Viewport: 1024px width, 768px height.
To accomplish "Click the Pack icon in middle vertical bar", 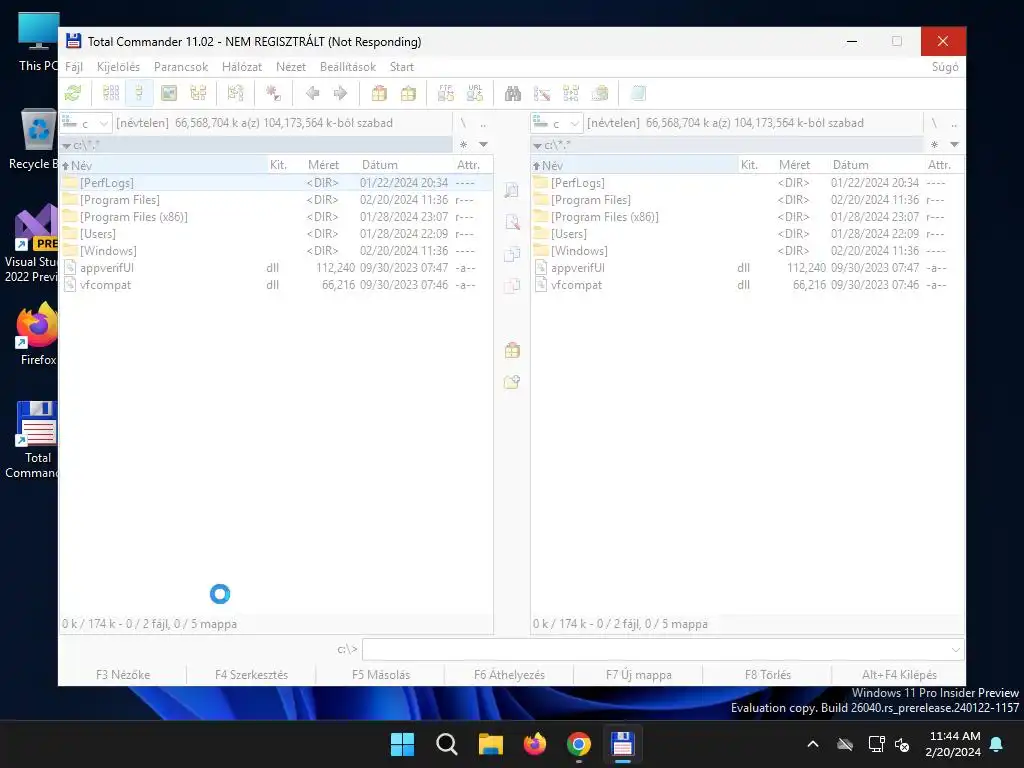I will tap(512, 351).
